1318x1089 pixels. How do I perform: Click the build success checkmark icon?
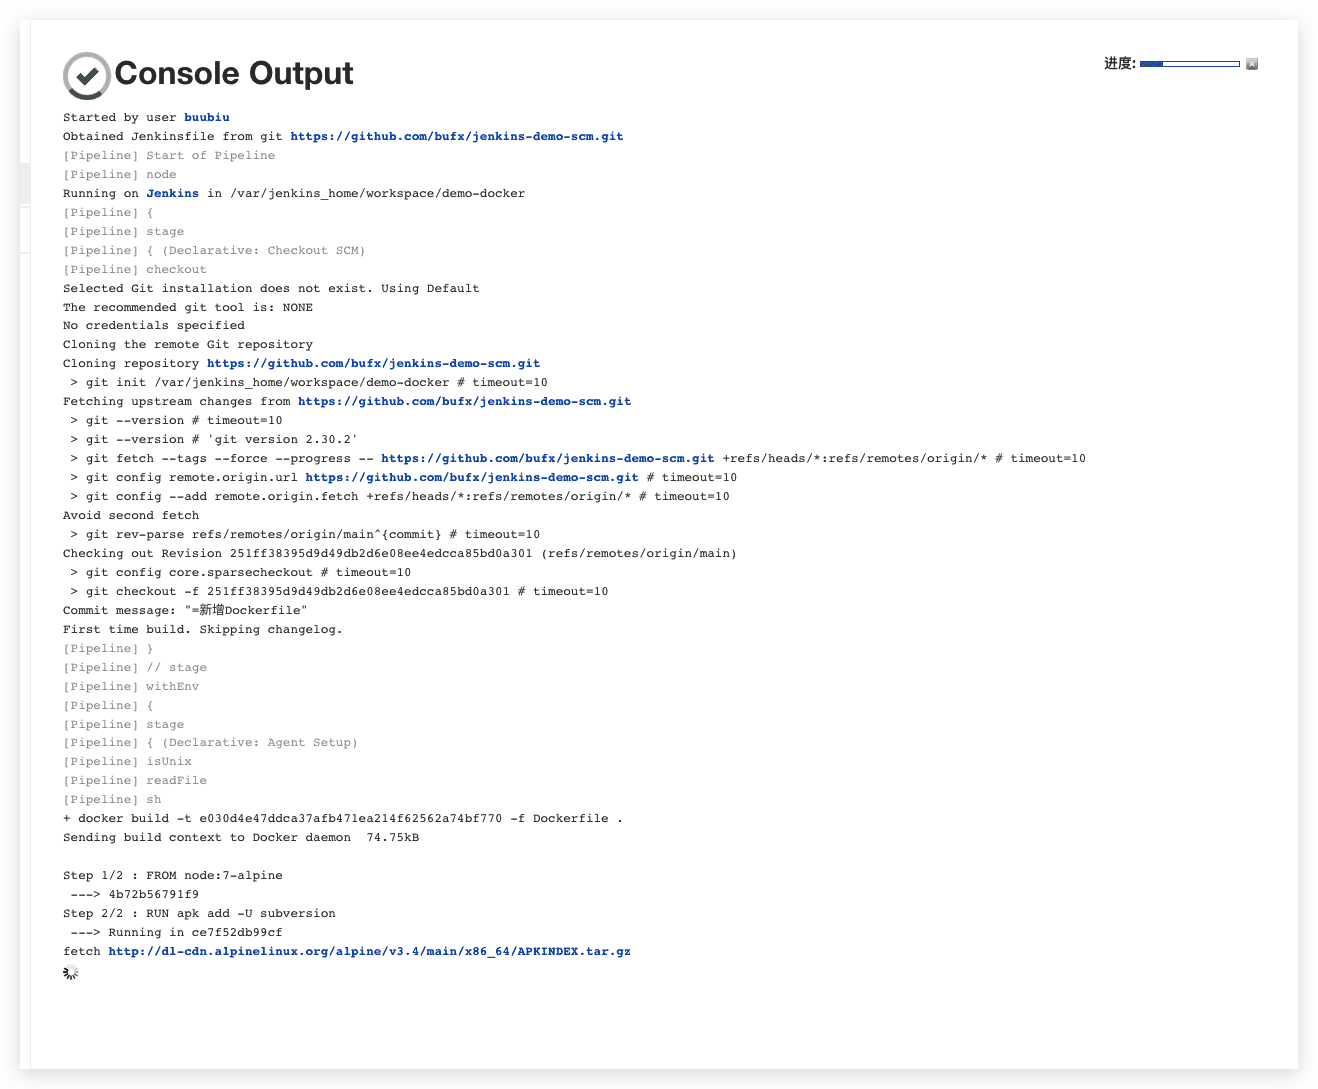87,75
